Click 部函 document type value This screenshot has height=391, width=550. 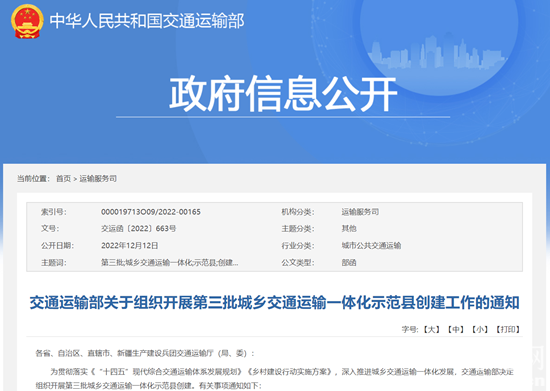(x=349, y=262)
